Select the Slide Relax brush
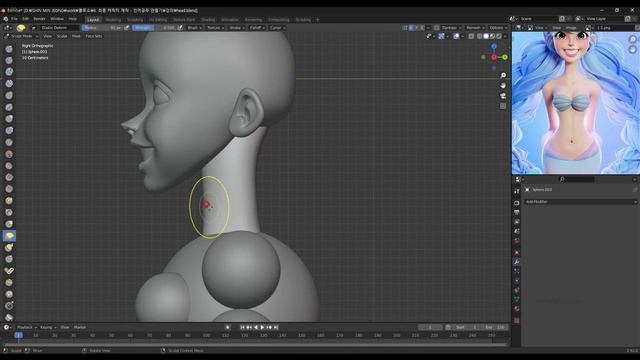 click(x=9, y=306)
